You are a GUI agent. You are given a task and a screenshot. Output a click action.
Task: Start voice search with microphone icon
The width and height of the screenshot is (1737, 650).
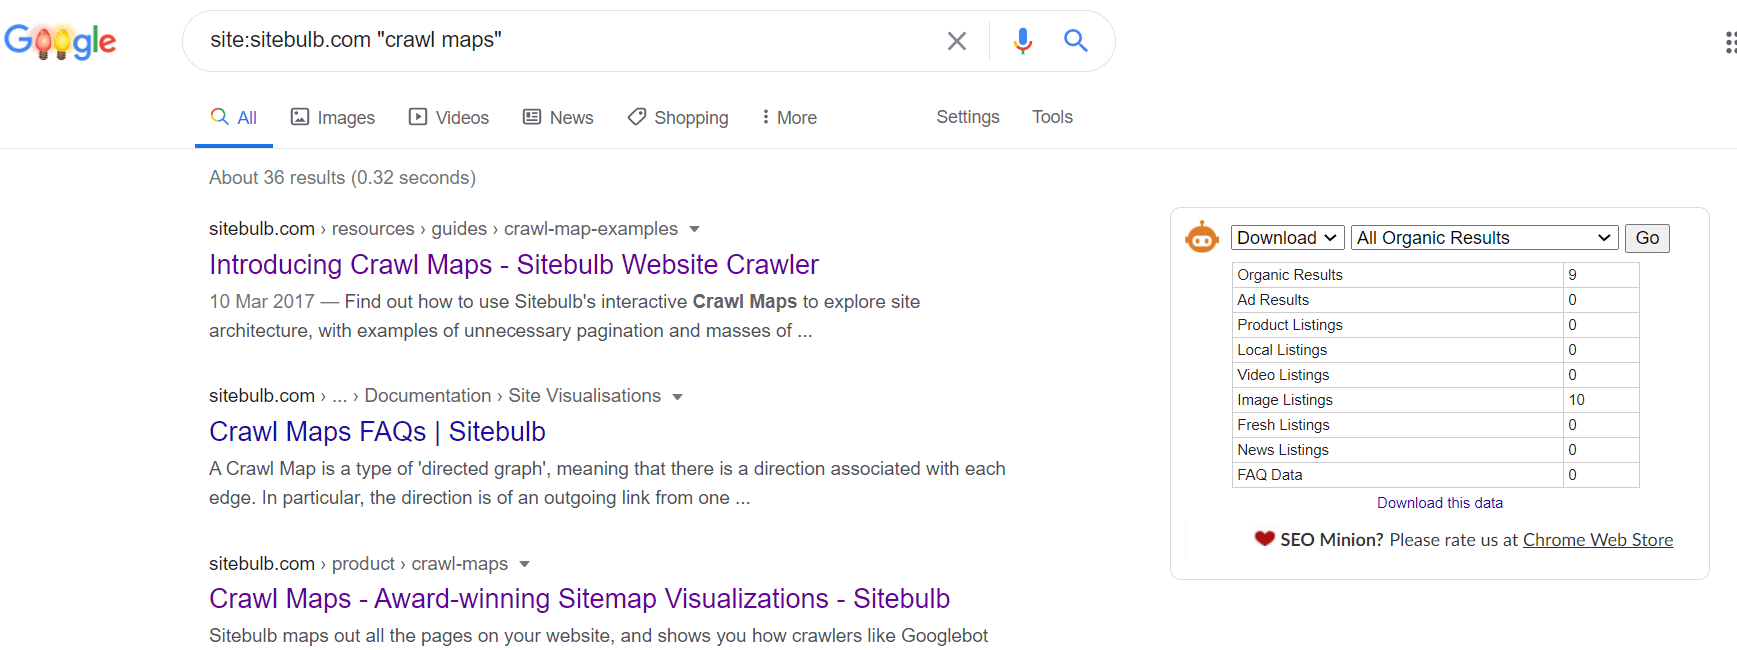pos(1022,41)
